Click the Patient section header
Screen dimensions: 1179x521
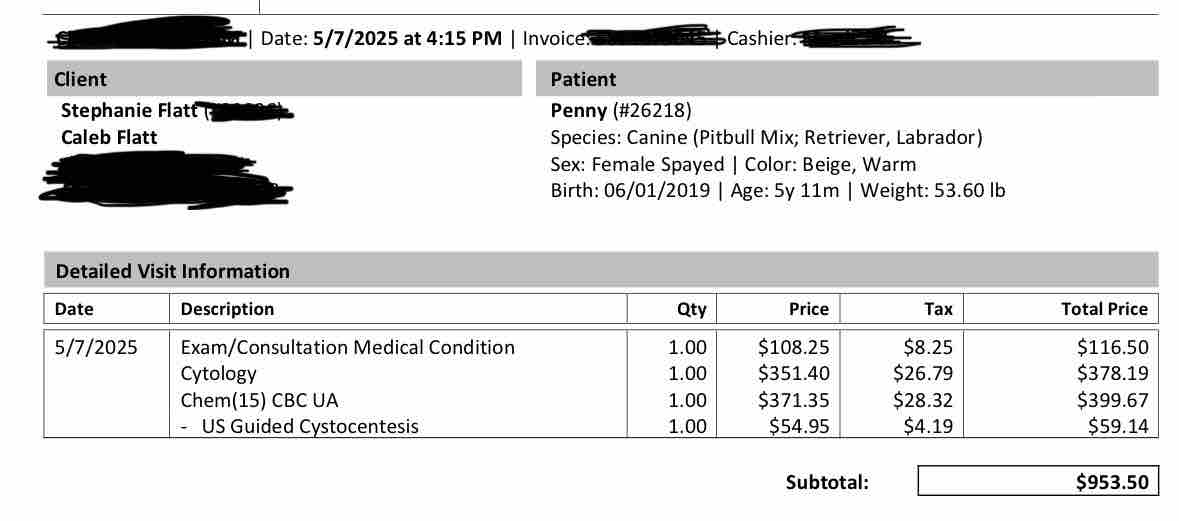[x=847, y=79]
